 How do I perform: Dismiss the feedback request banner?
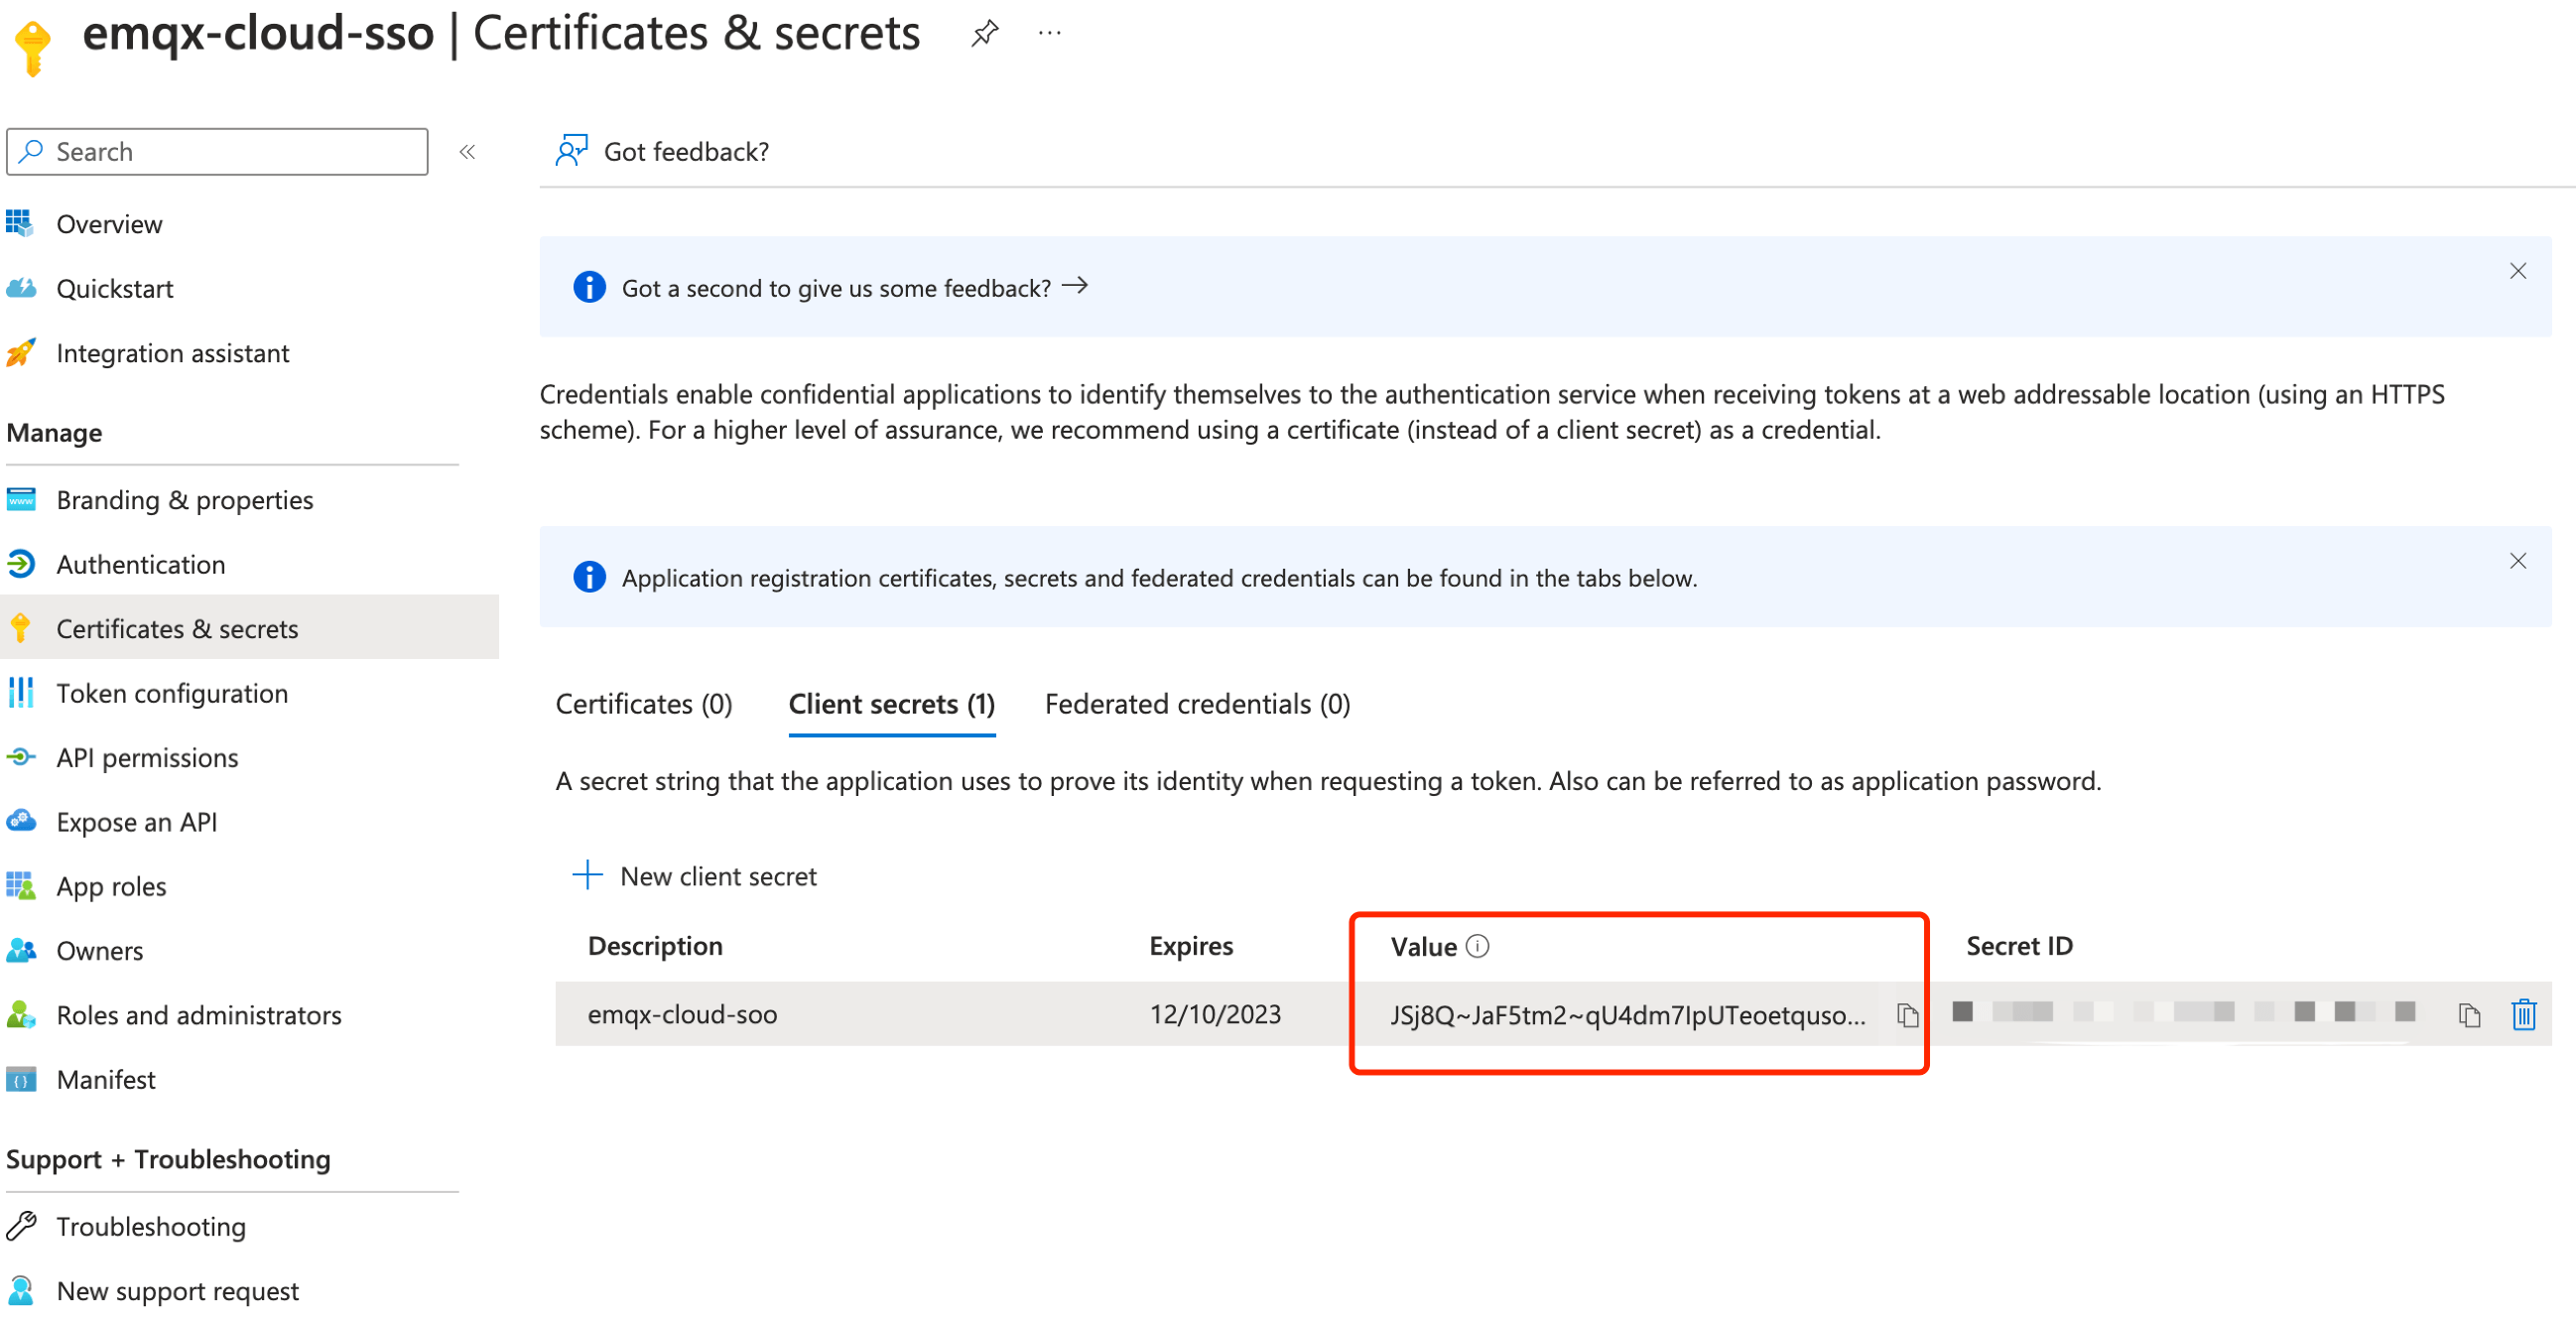click(x=2517, y=271)
